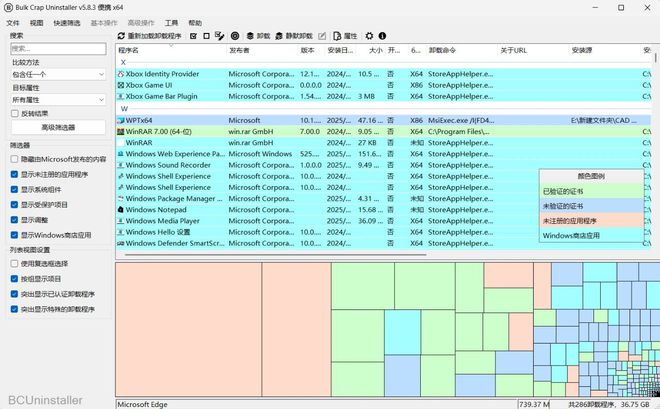Viewport: 660px width, 409px height.
Task: Open the 比较方法 dropdown showing 包含任一个
Action: click(x=58, y=74)
